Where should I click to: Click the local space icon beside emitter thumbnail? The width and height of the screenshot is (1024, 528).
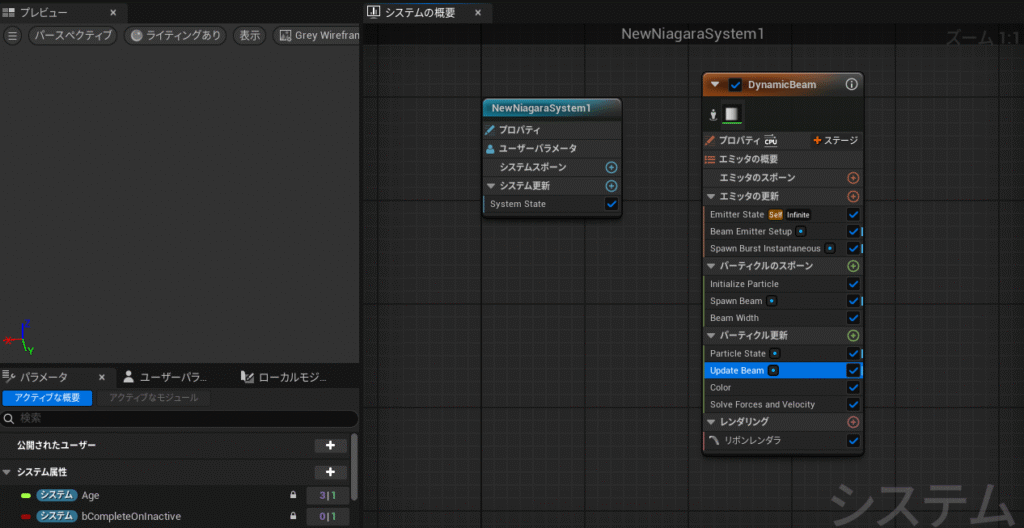(713, 115)
